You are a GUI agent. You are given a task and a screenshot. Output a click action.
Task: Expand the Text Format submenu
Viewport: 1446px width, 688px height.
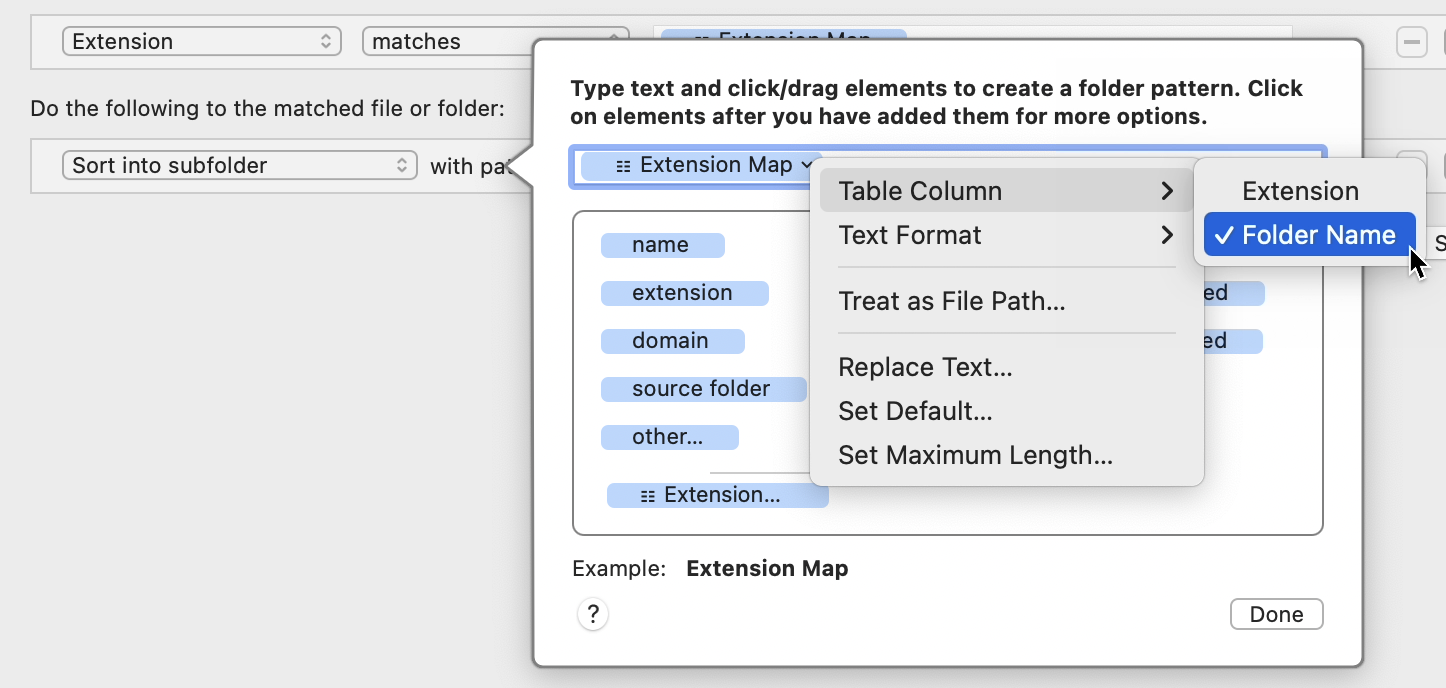click(x=1005, y=235)
